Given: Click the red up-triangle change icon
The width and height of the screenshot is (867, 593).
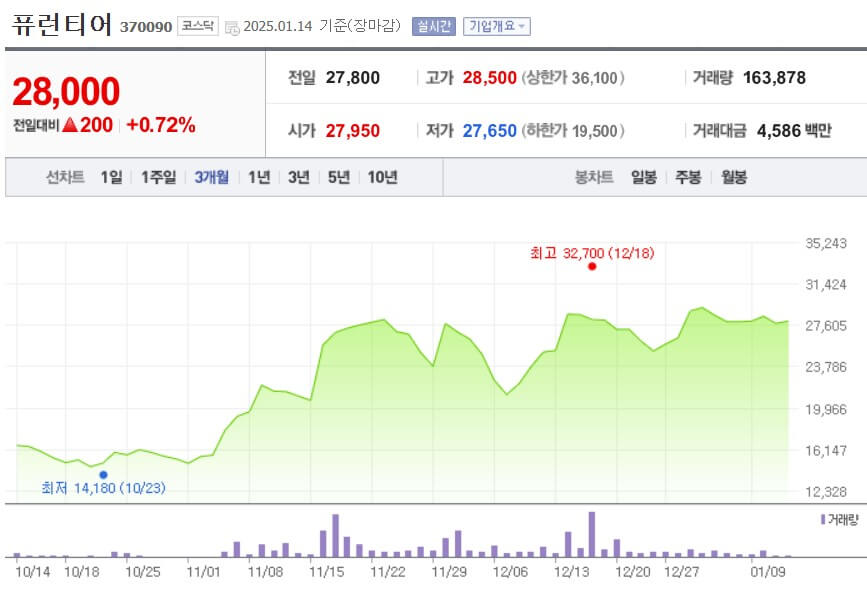Looking at the screenshot, I should 70,125.
